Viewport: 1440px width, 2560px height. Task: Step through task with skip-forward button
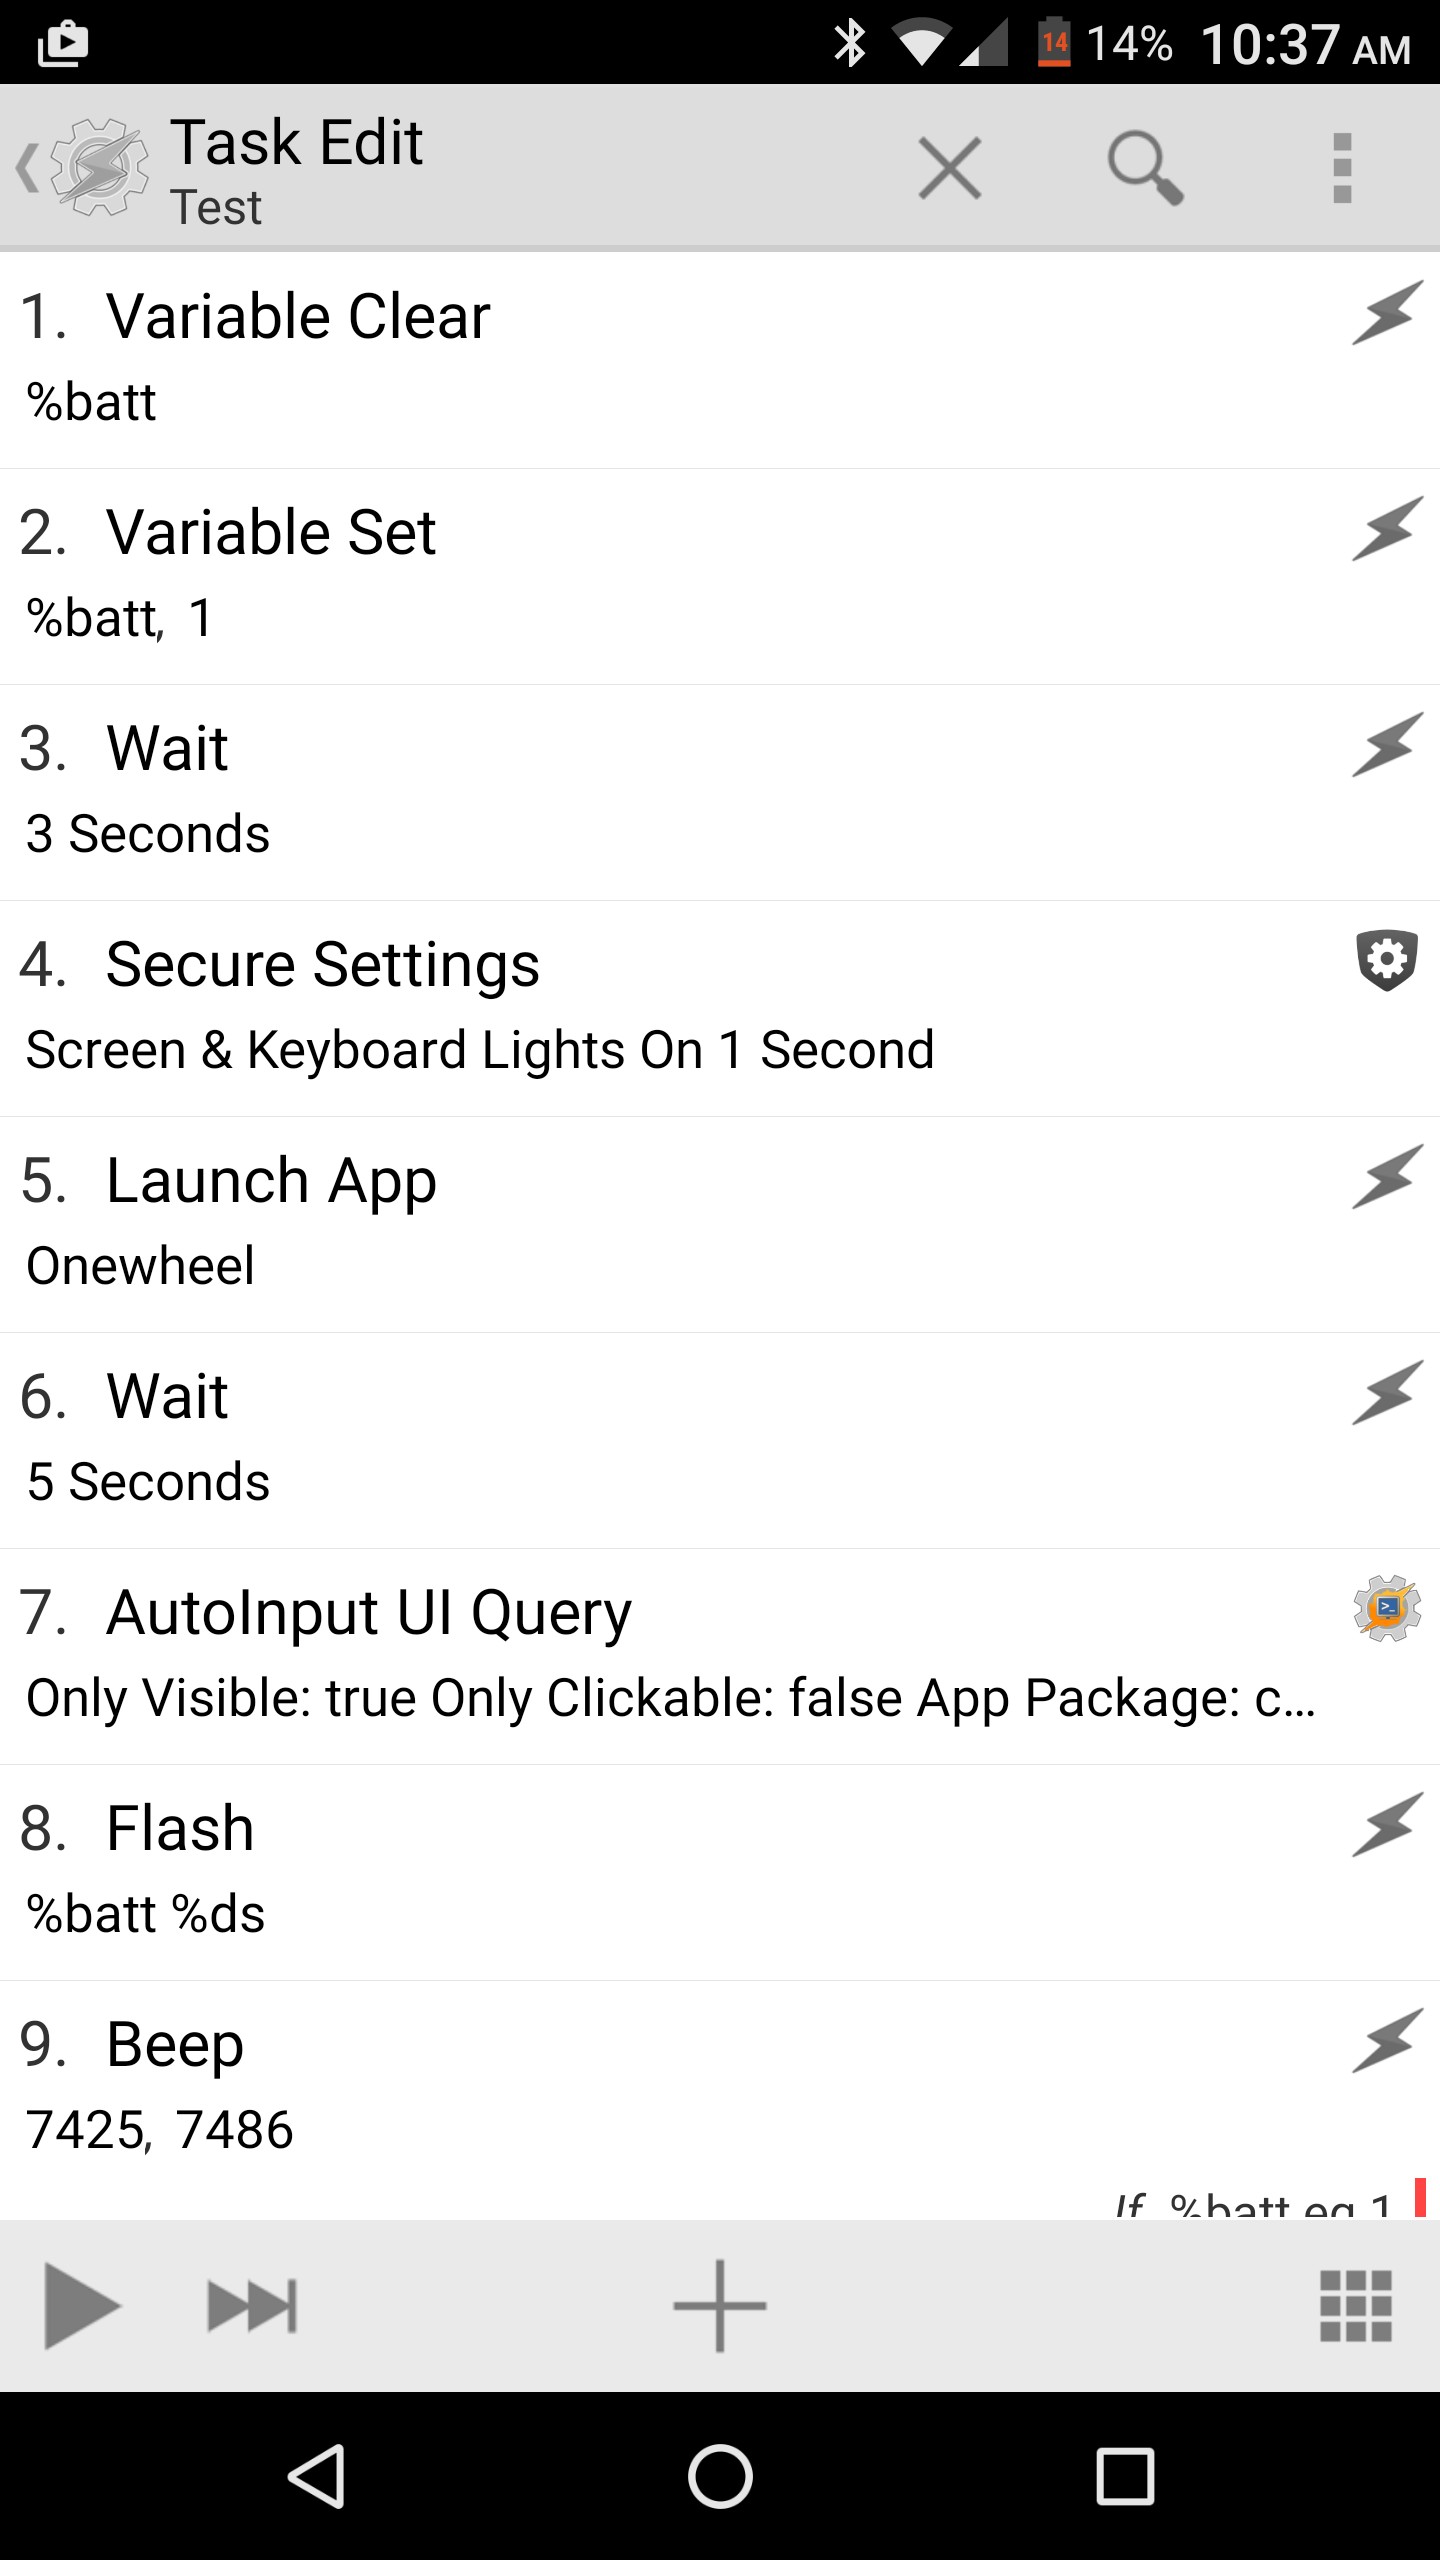coord(252,2306)
